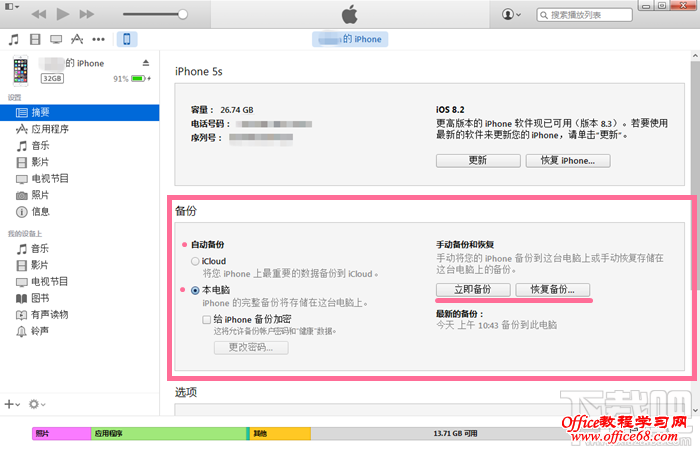Open the Movies library icon in toolbar
Screen dimensions: 700x451
tap(35, 39)
